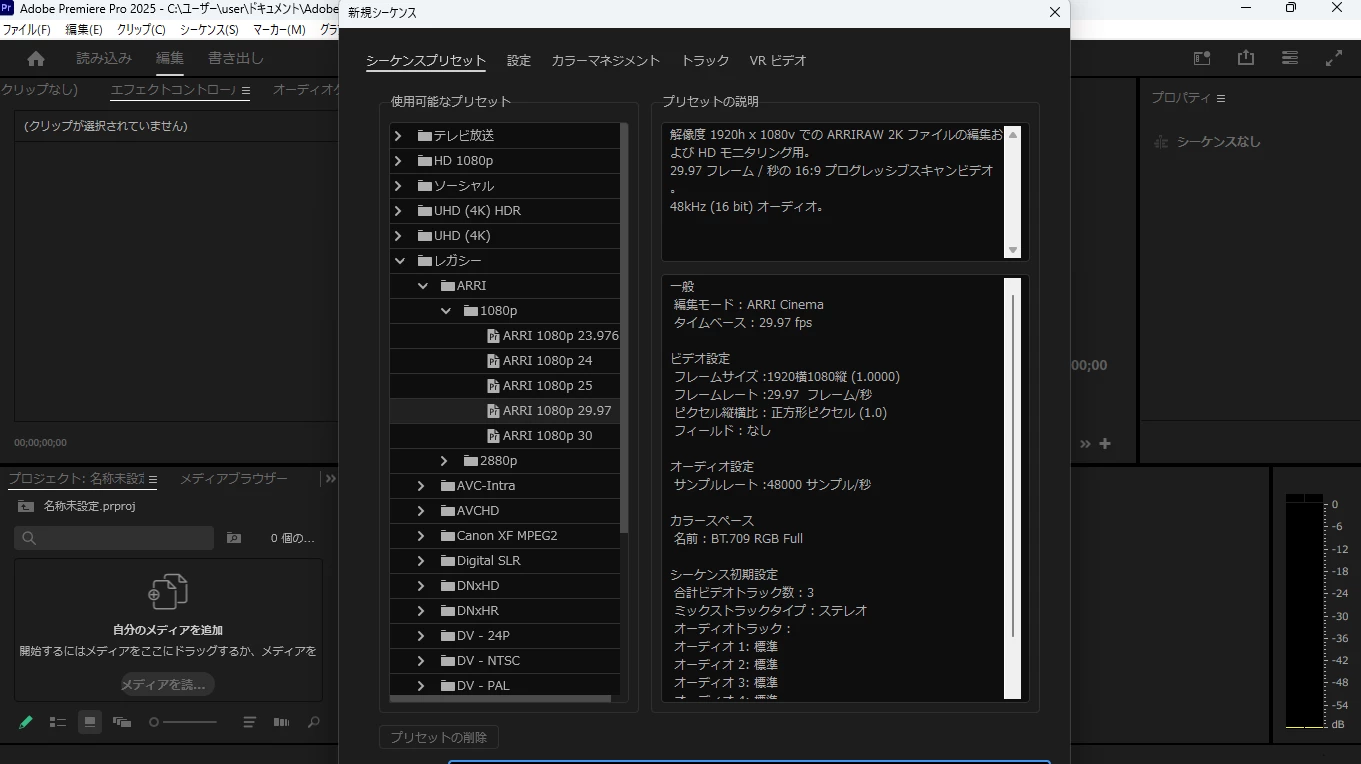Open the workspaces icon in the header bar

click(1202, 59)
